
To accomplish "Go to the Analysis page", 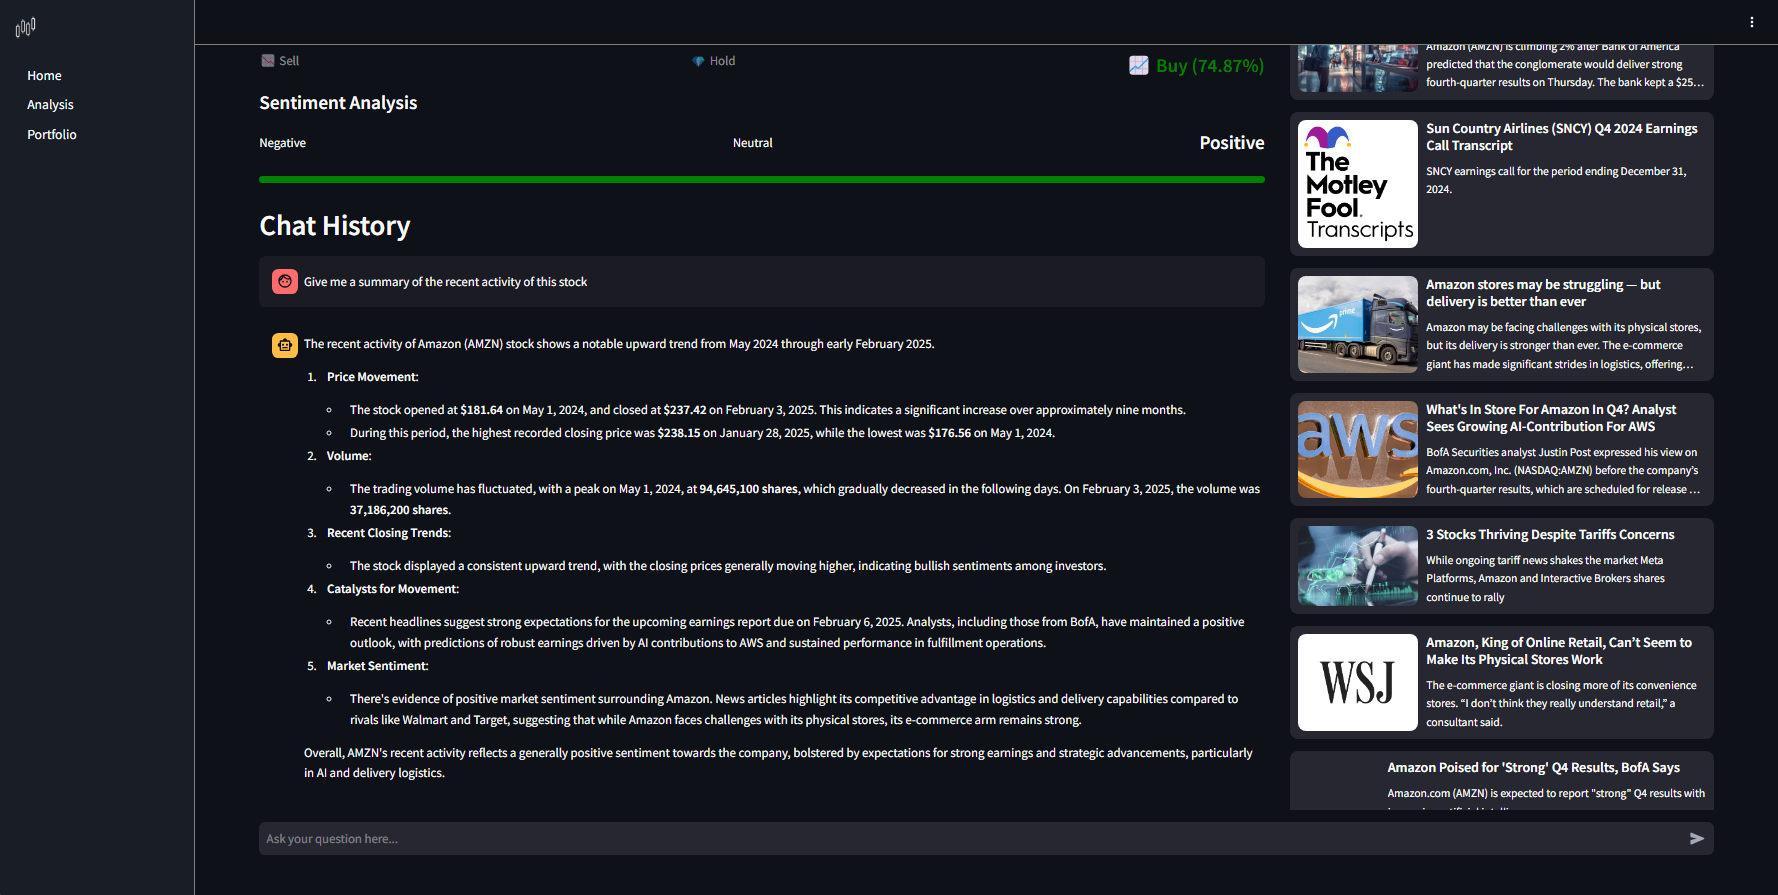I will (x=50, y=105).
